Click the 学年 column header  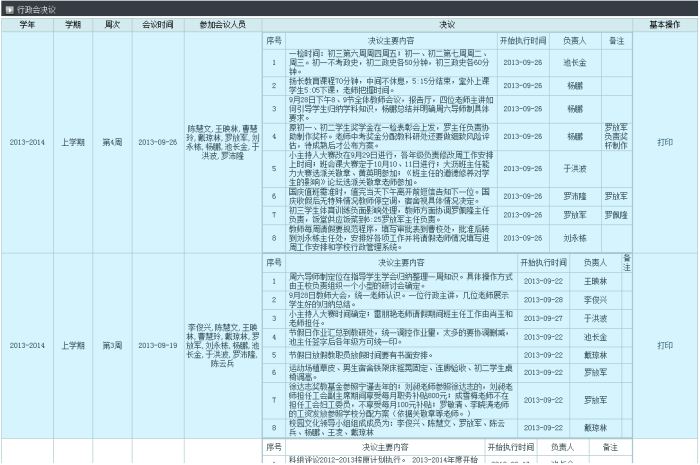click(27, 24)
